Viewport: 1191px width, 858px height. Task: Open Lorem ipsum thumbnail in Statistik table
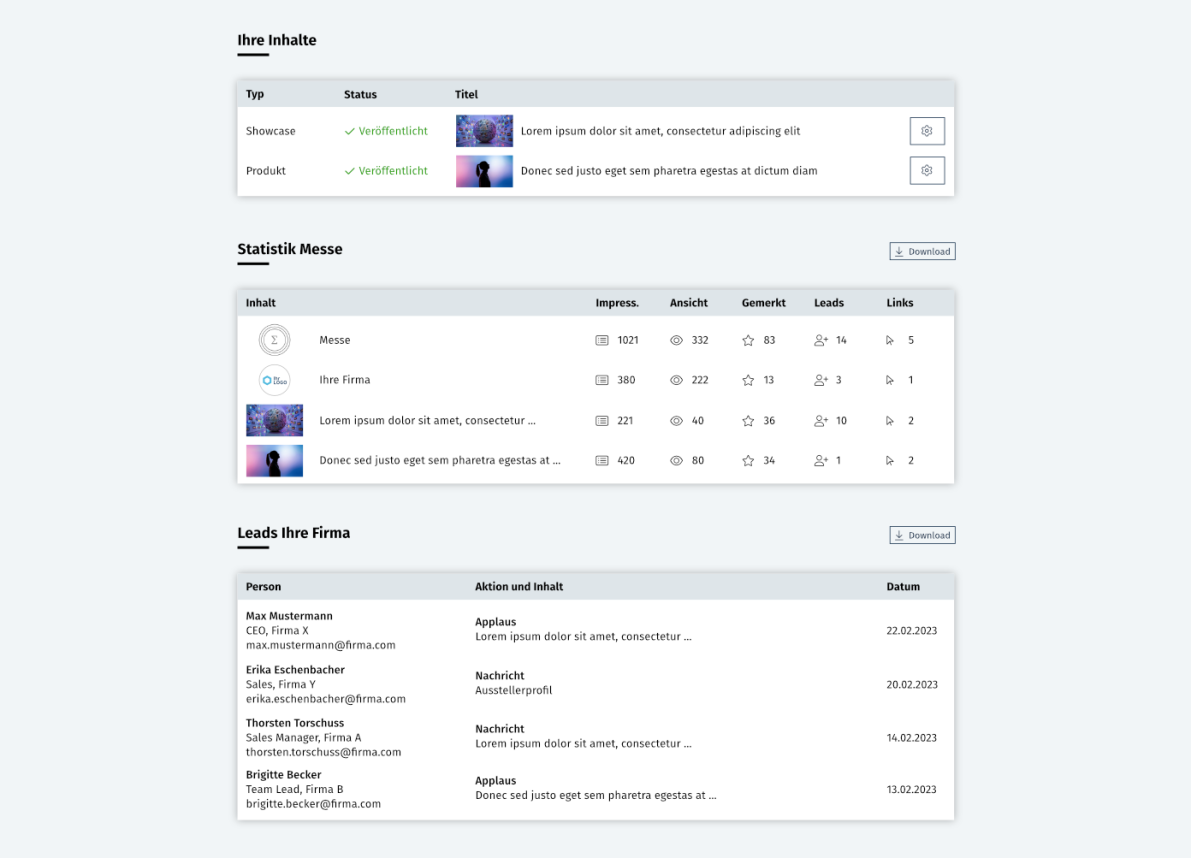coord(274,420)
